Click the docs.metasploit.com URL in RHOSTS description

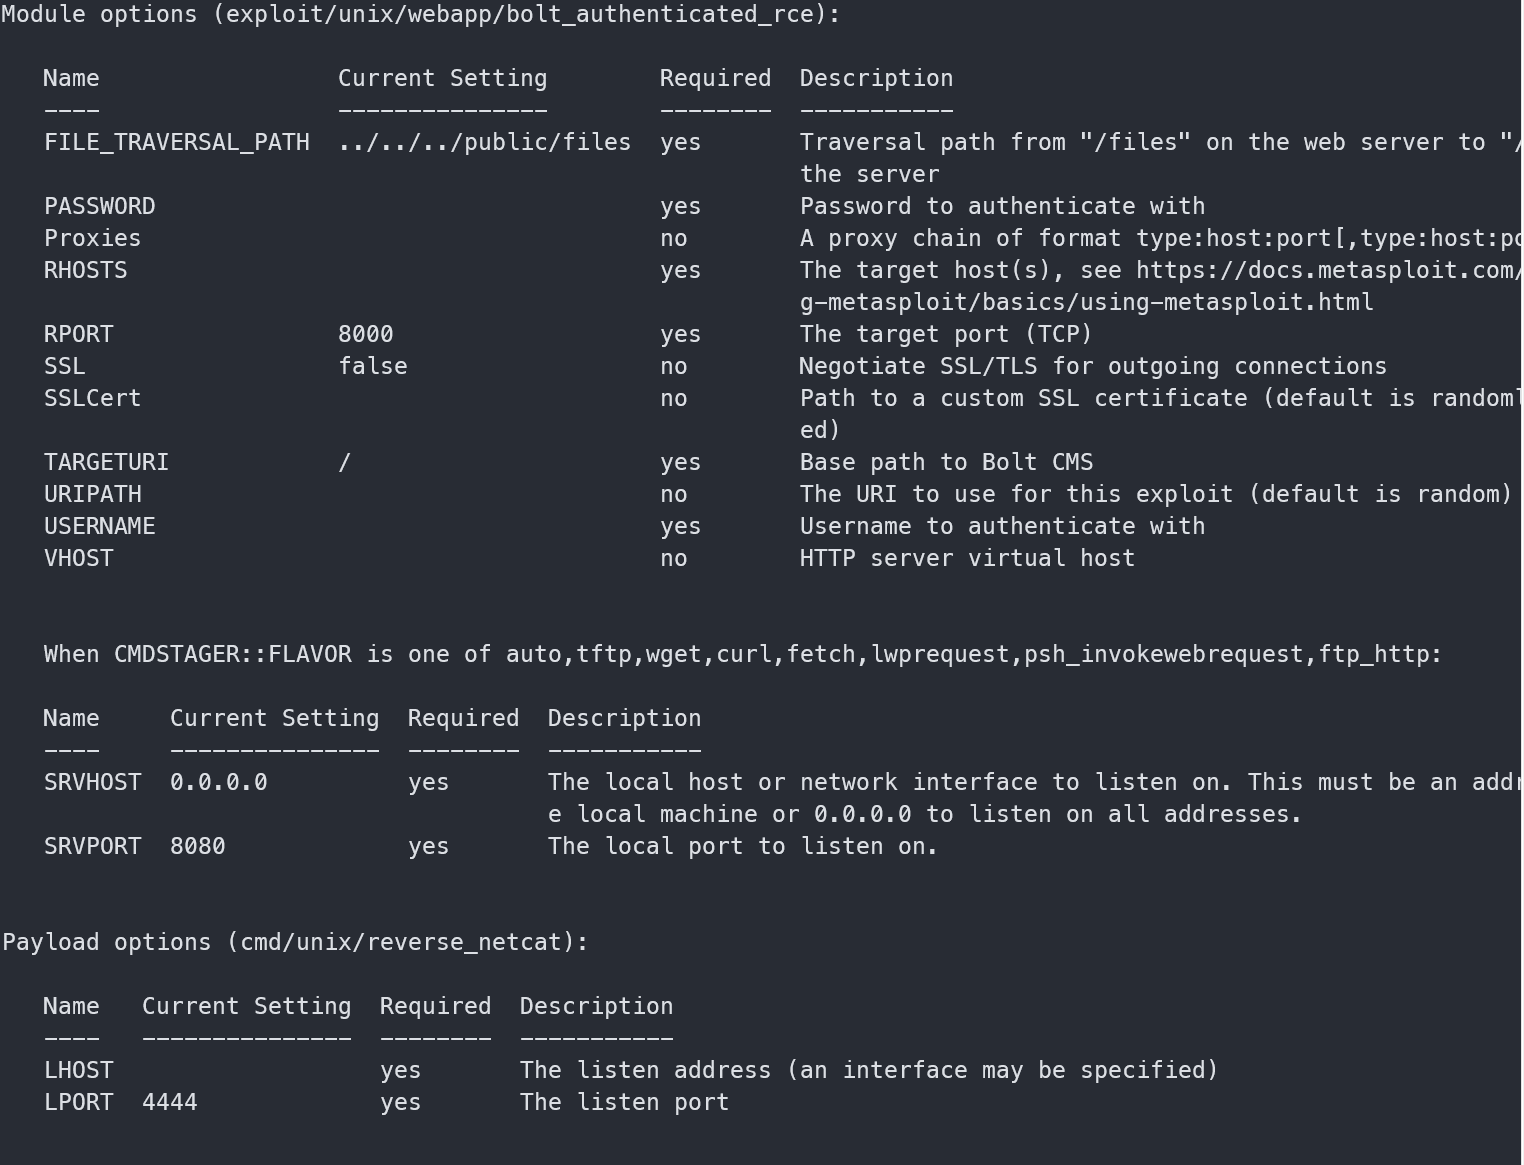point(1328,271)
